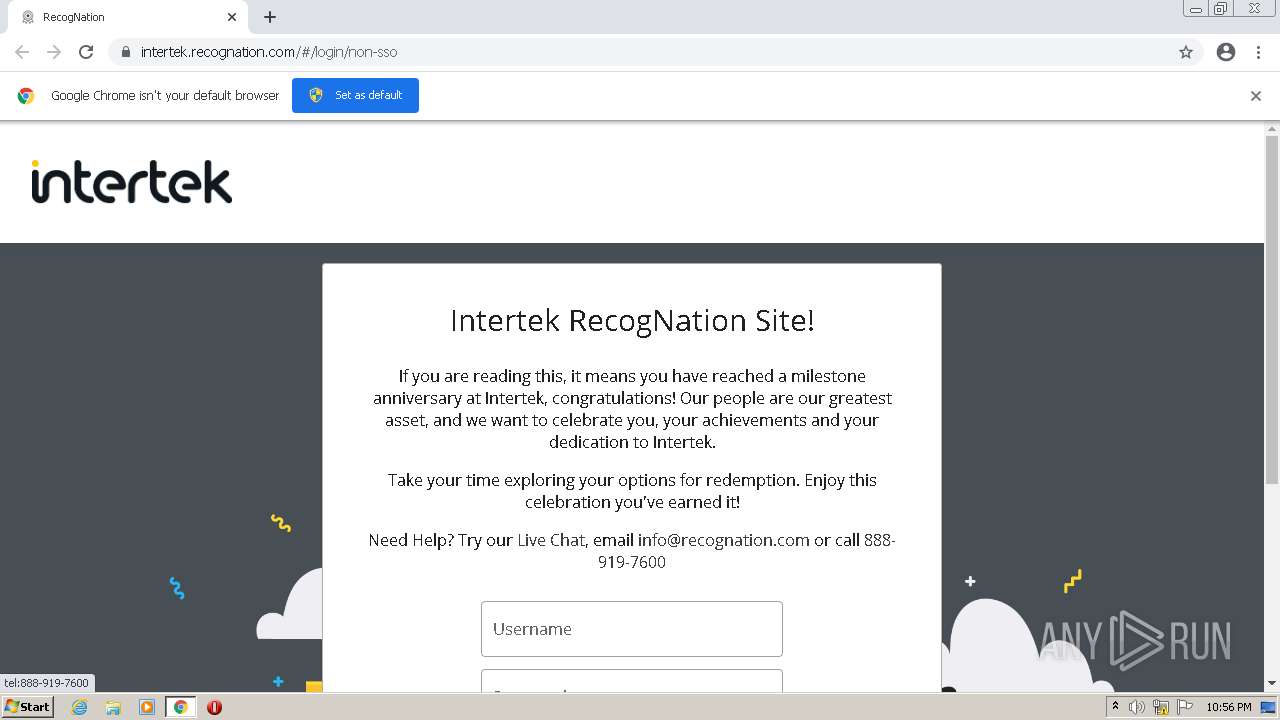Screen dimensions: 1280x720
Task: Dismiss the default browser notification bar
Action: point(1256,96)
